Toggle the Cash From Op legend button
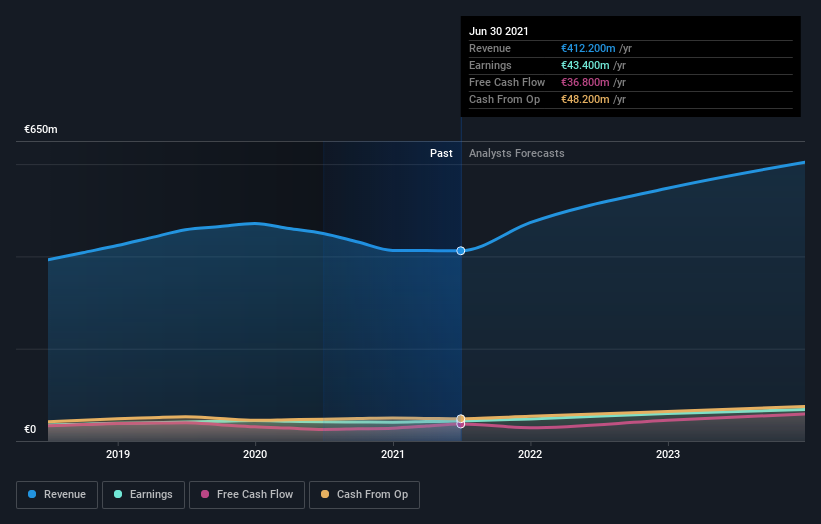Viewport: 821px width, 524px height. click(x=364, y=495)
